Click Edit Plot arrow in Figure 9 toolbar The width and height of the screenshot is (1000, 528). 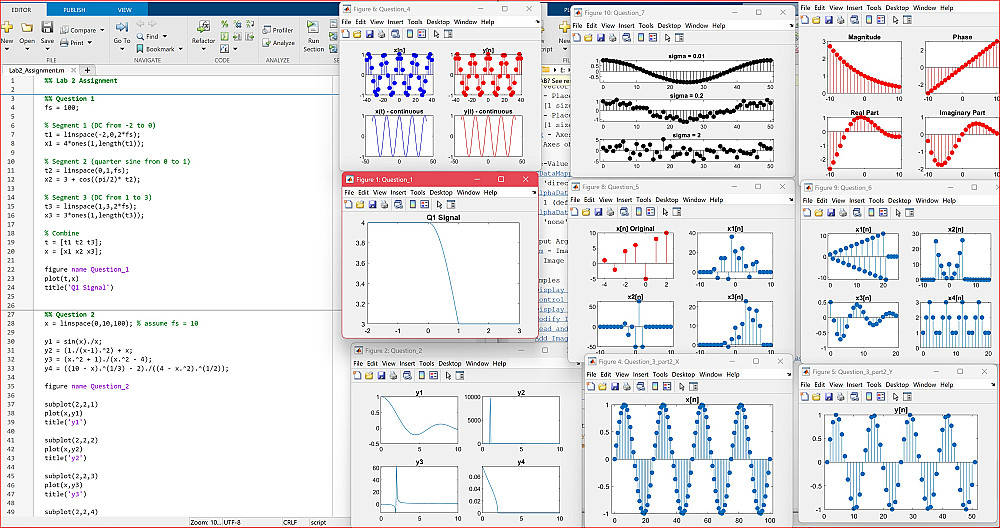click(x=897, y=212)
